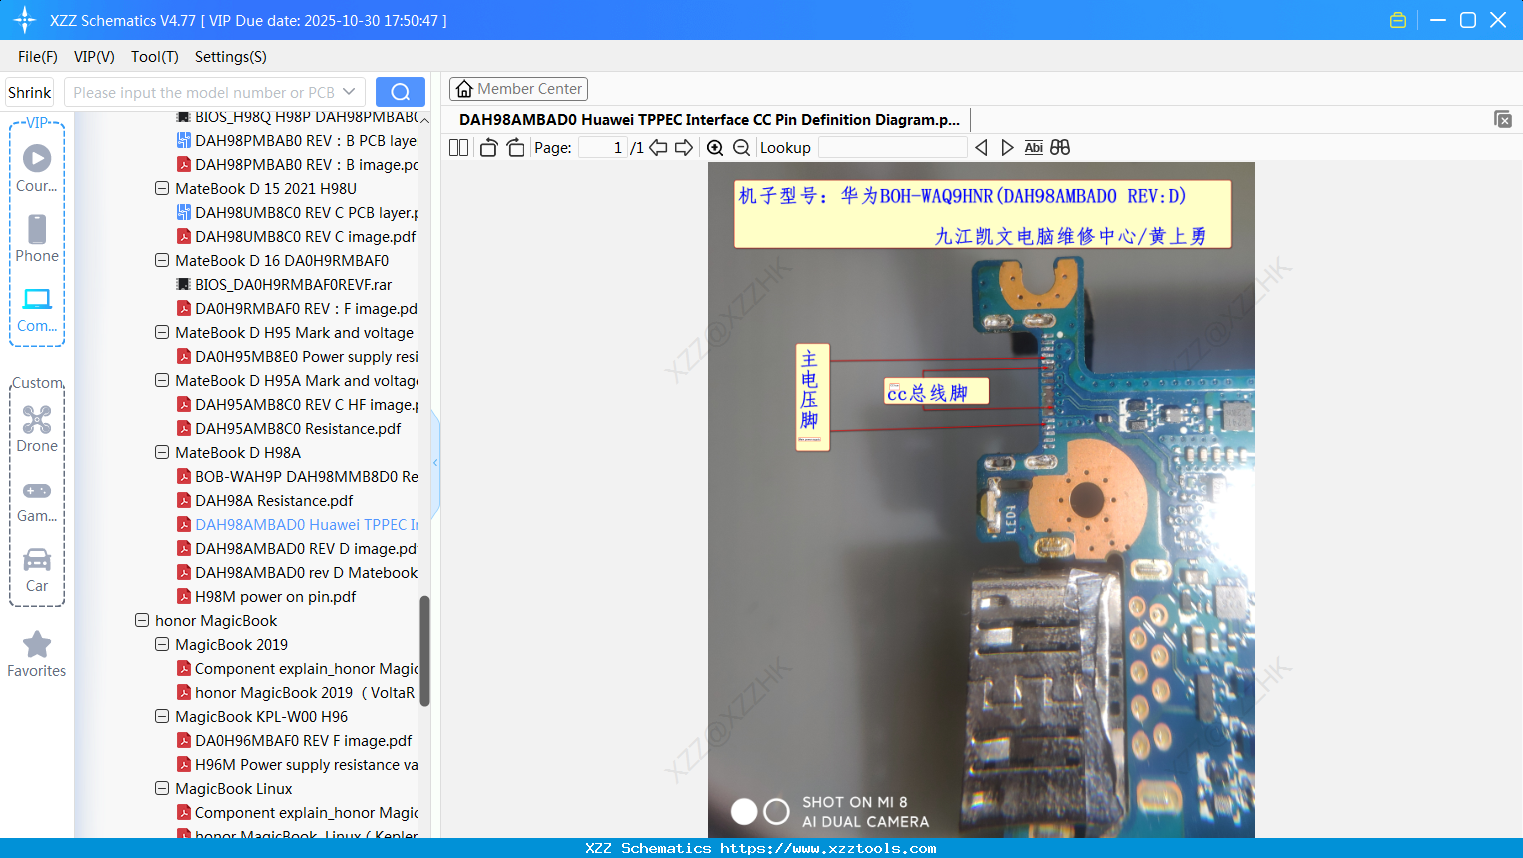Open H98M power on pin.pdf
This screenshot has width=1523, height=858.
coord(266,596)
